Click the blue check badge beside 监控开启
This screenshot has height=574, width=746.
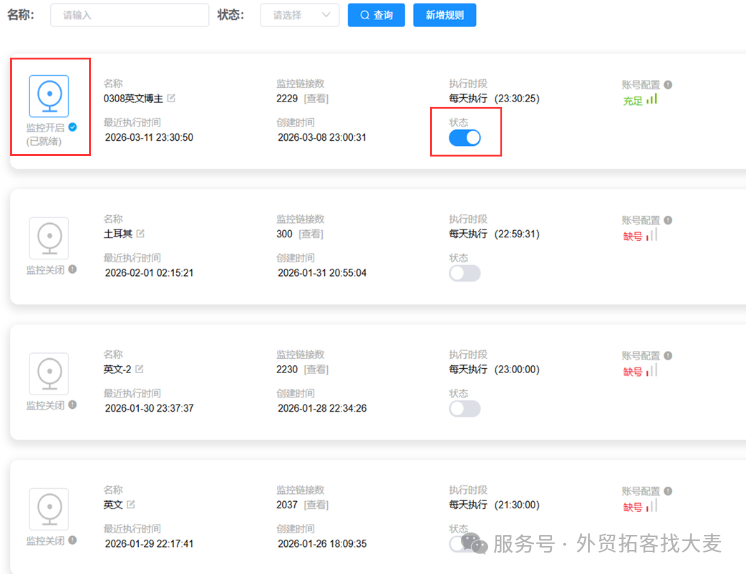coord(73,127)
